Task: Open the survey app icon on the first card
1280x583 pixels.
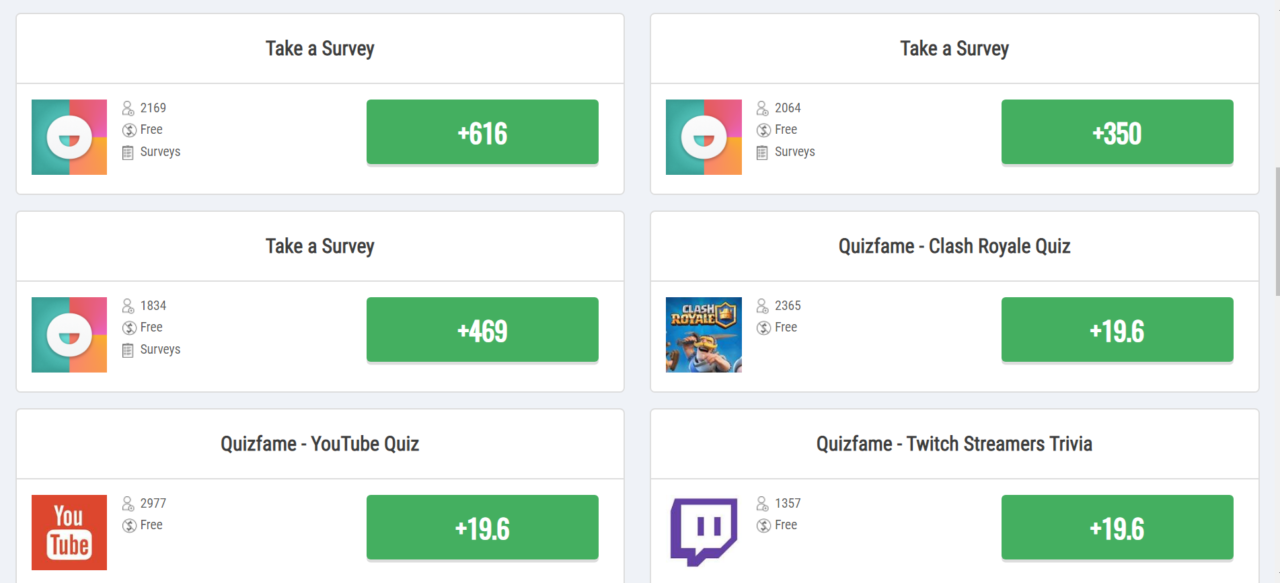Action: click(x=69, y=136)
